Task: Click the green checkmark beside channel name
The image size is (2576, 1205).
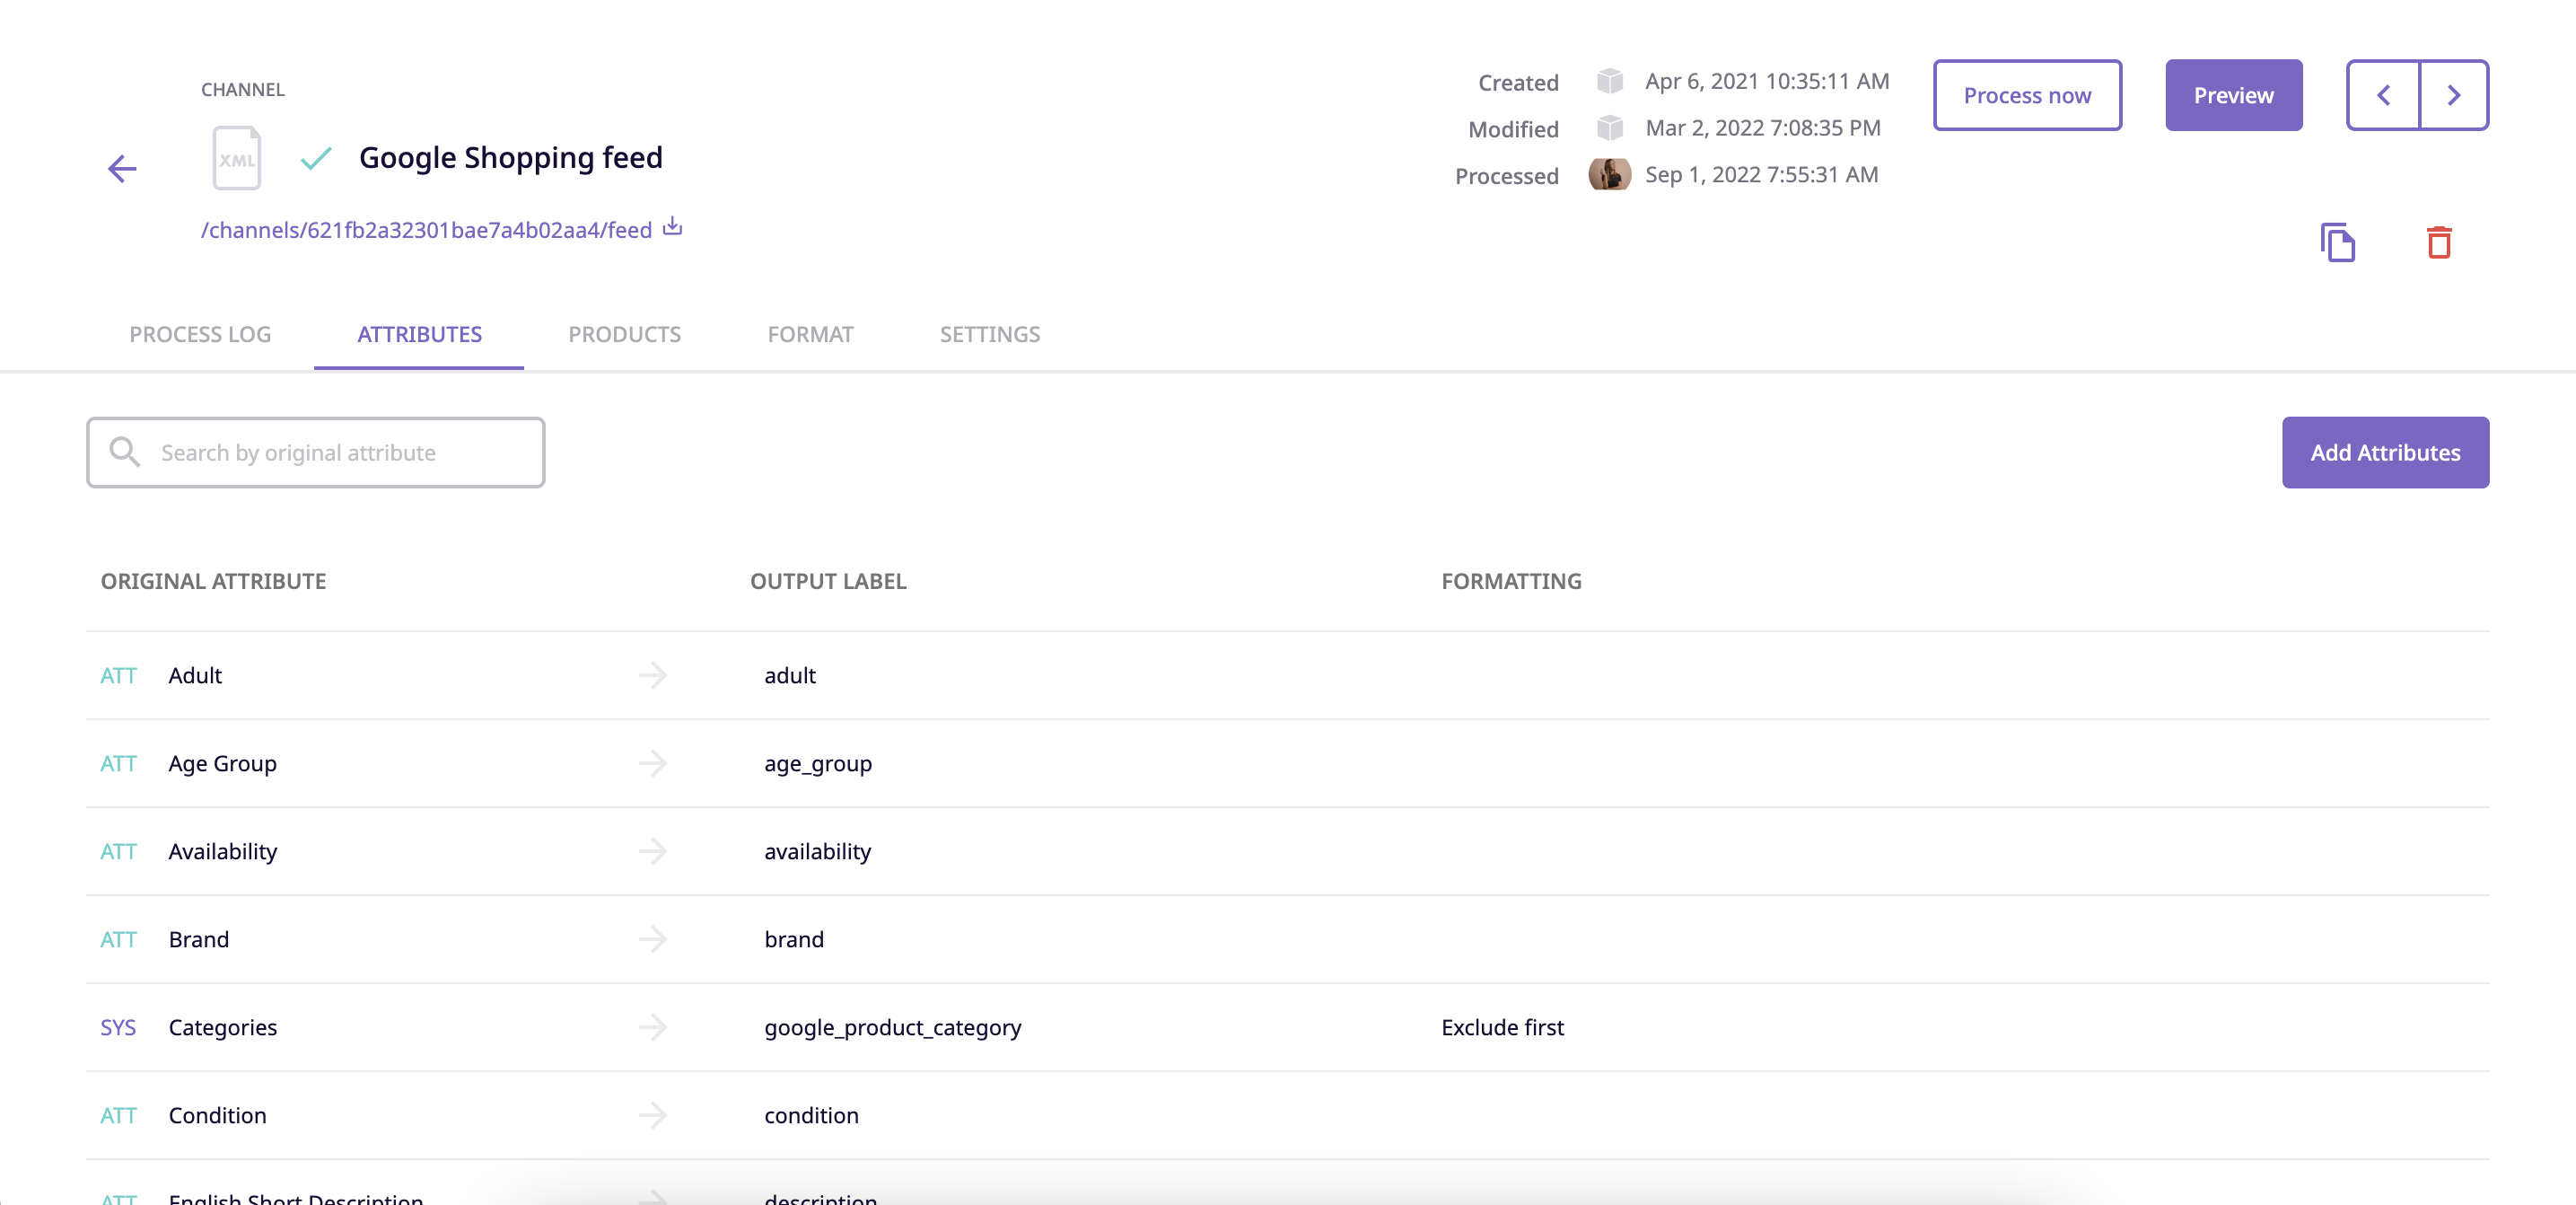Action: tap(314, 158)
